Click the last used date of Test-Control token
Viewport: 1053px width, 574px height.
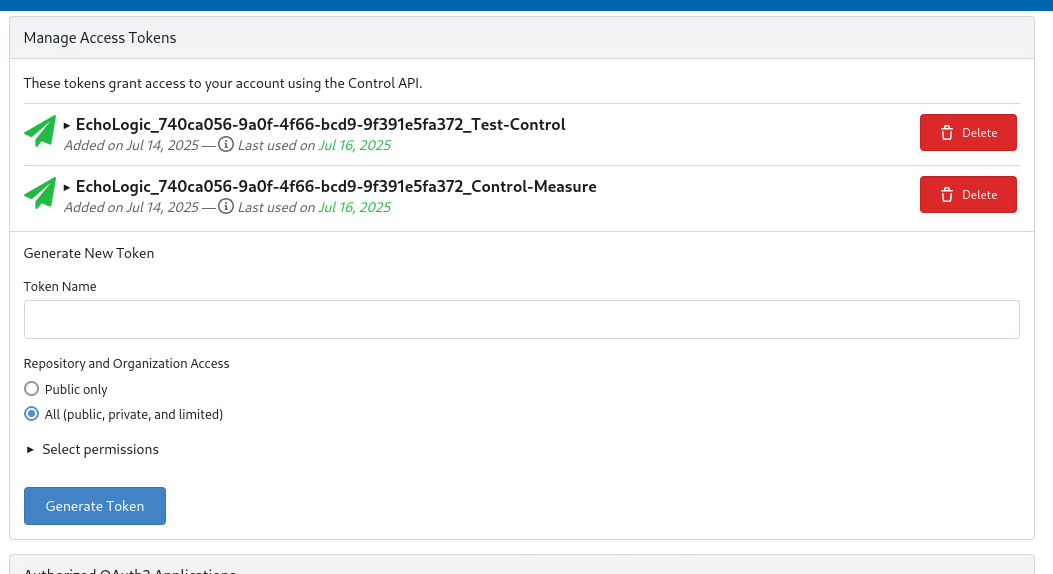(355, 145)
